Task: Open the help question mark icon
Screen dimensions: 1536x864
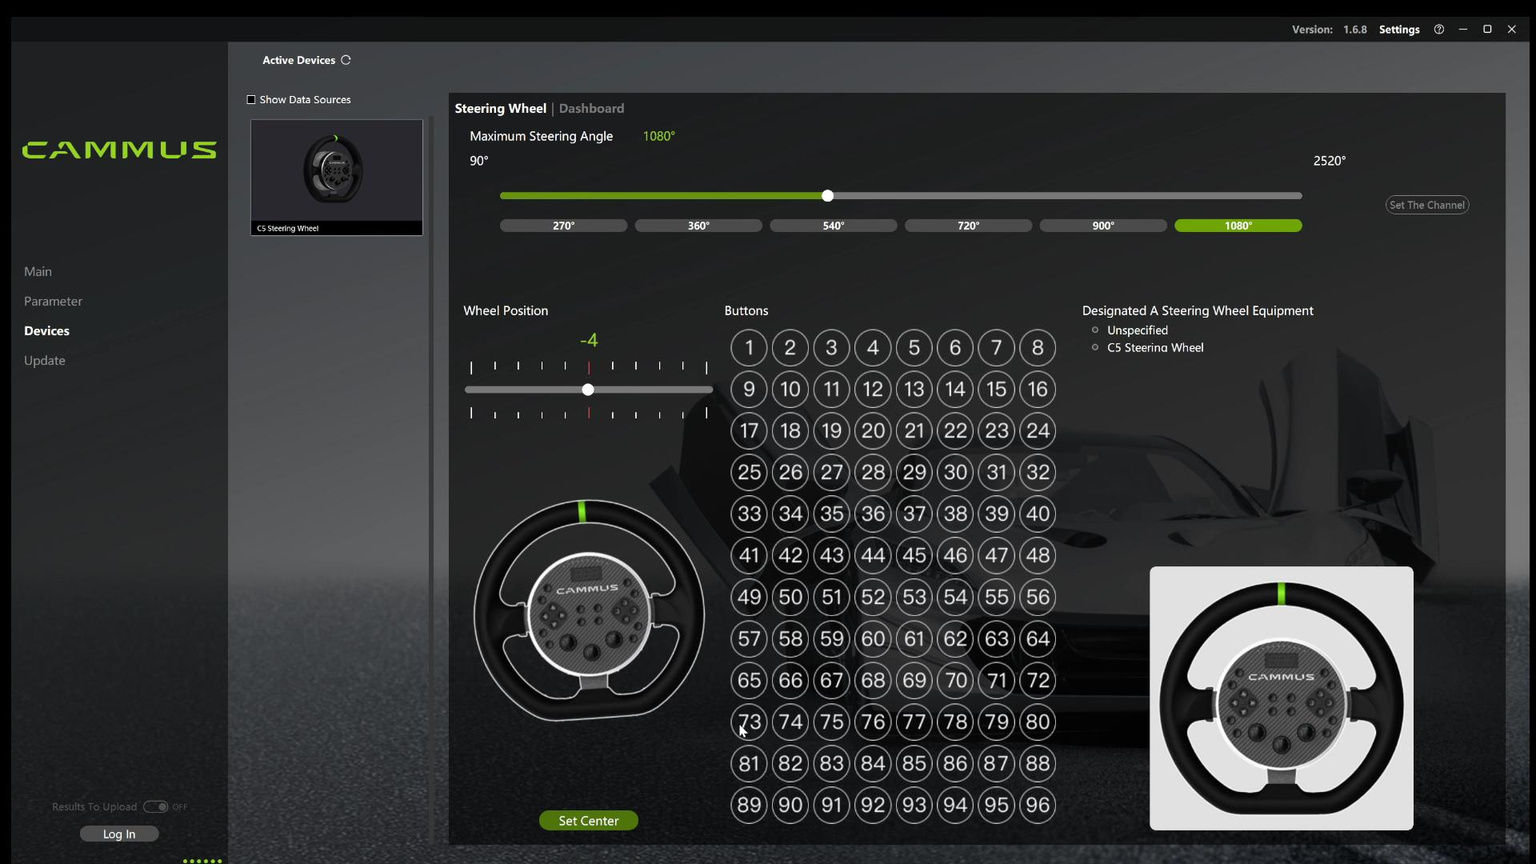Action: (1439, 29)
